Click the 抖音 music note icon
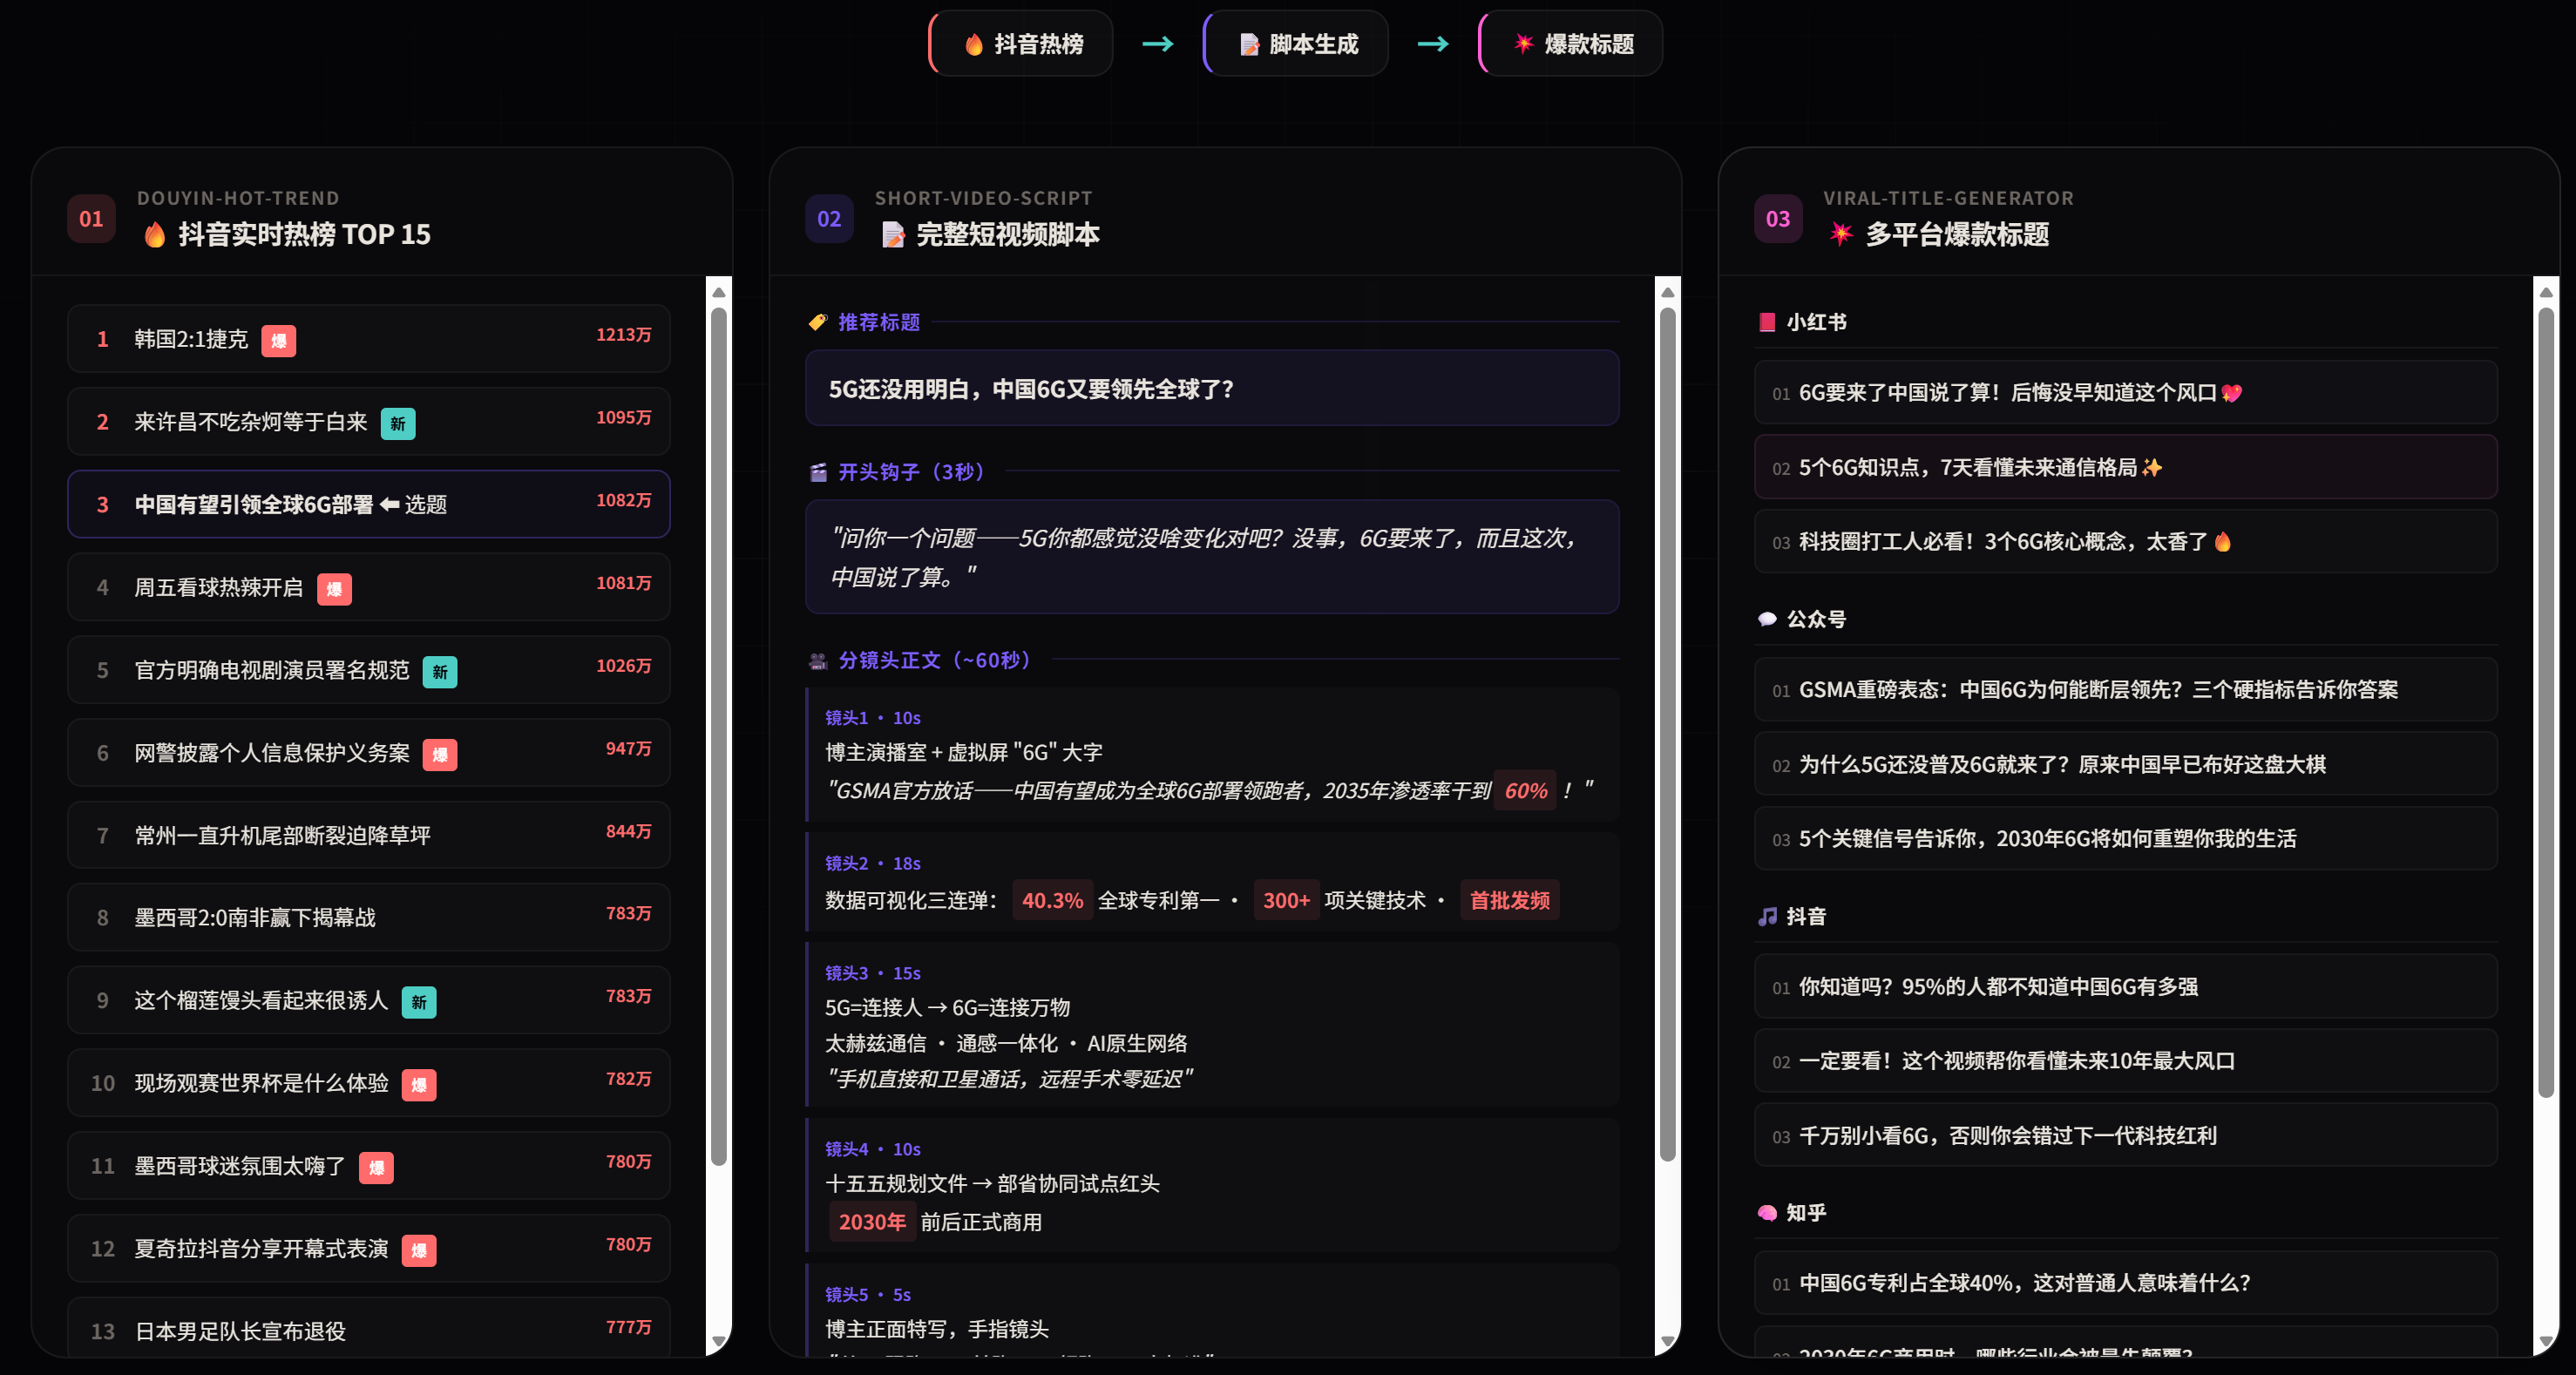This screenshot has height=1375, width=2576. pos(1767,916)
